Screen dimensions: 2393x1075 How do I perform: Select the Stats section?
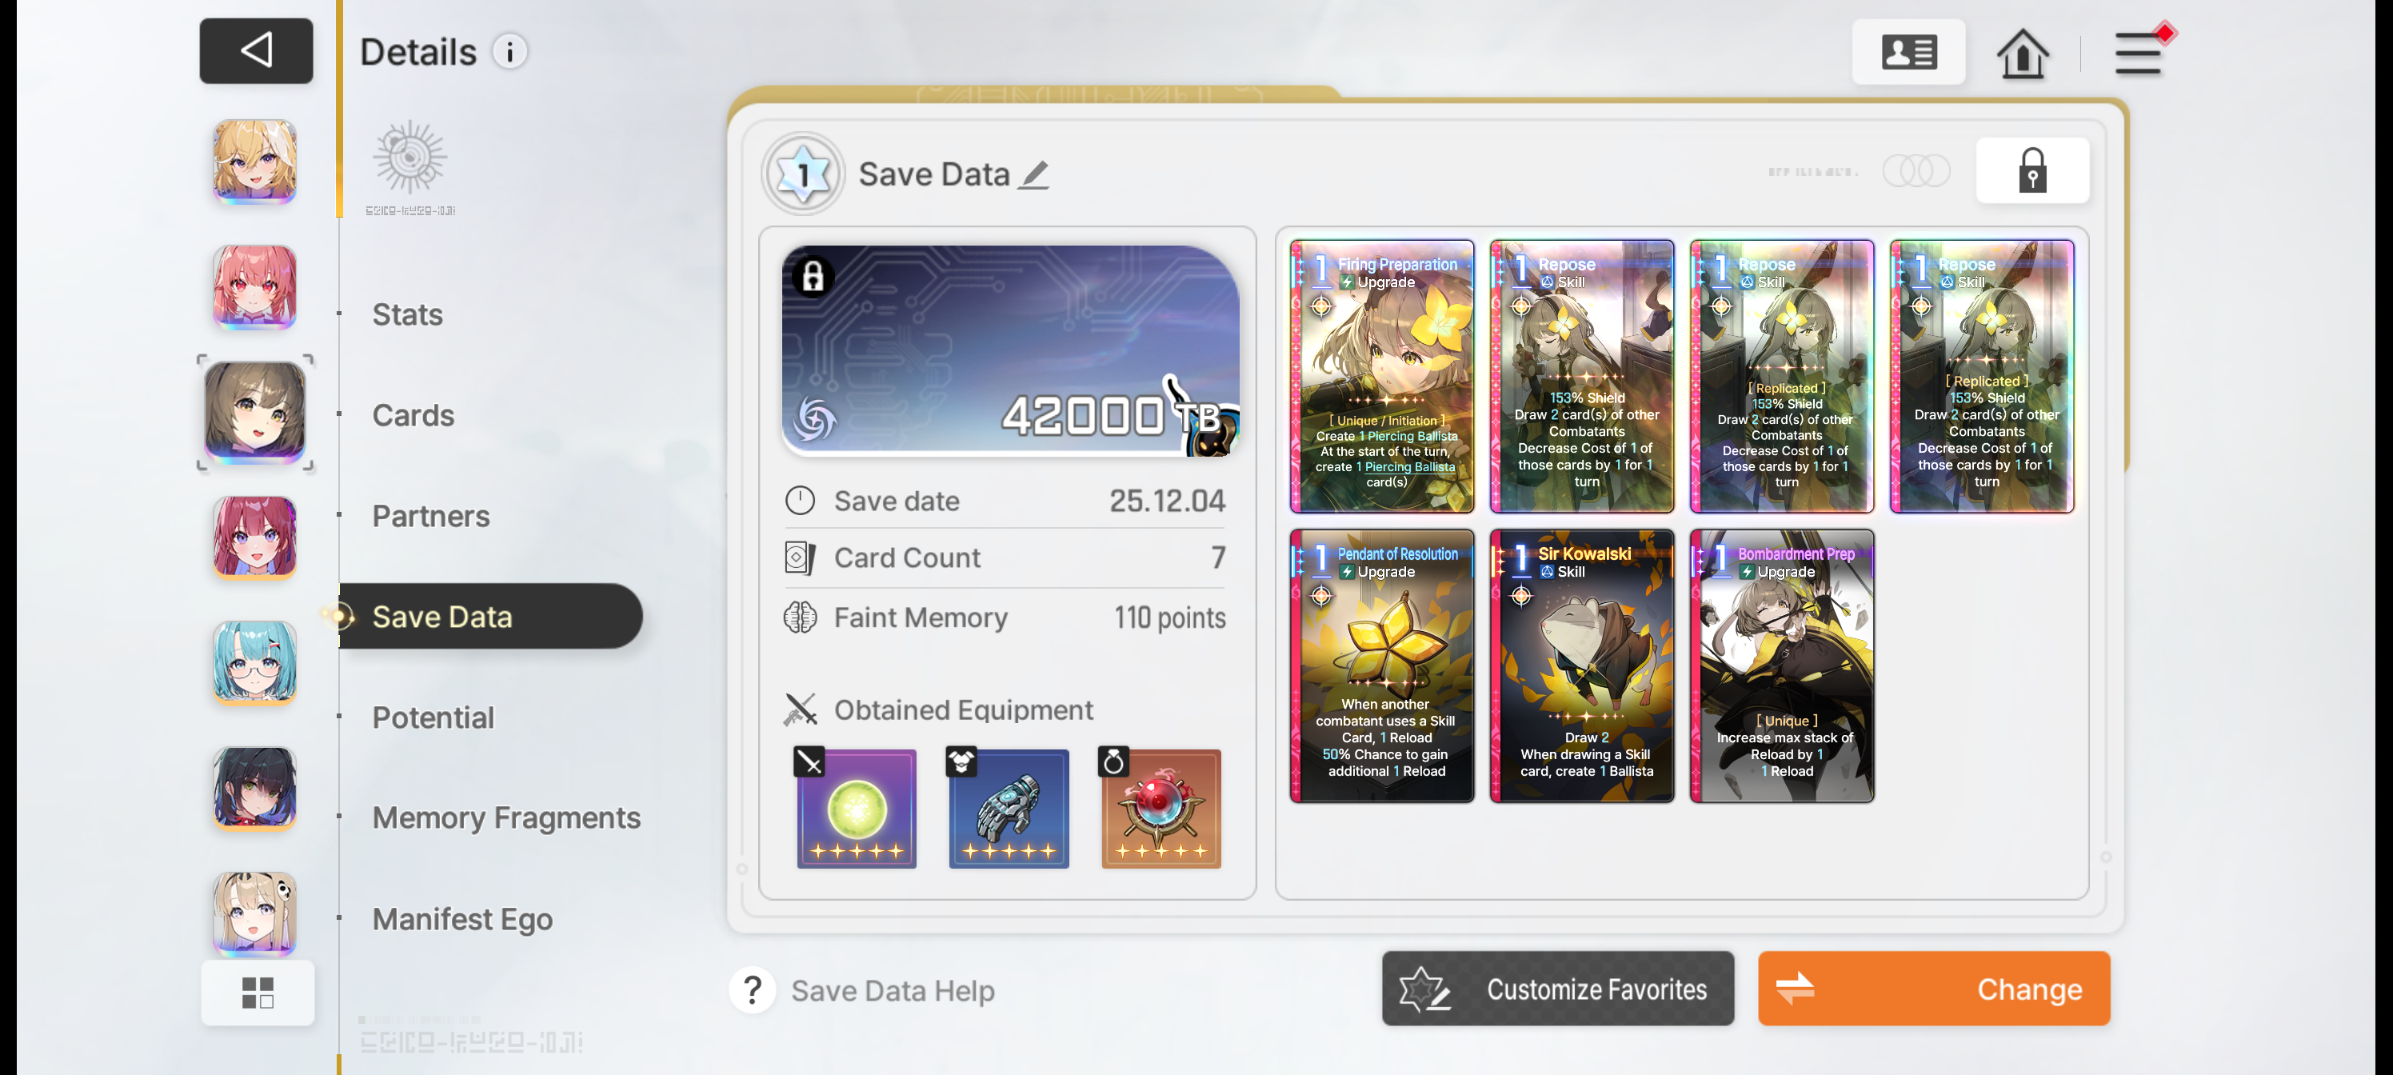tap(407, 314)
